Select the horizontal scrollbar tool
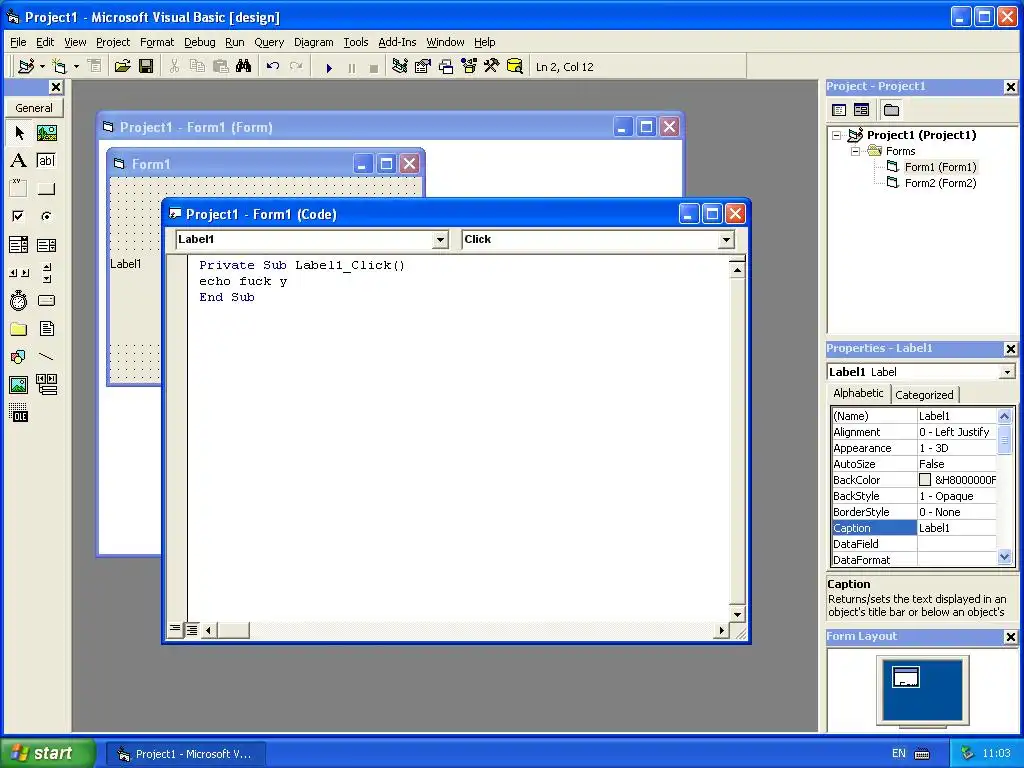 coord(19,273)
